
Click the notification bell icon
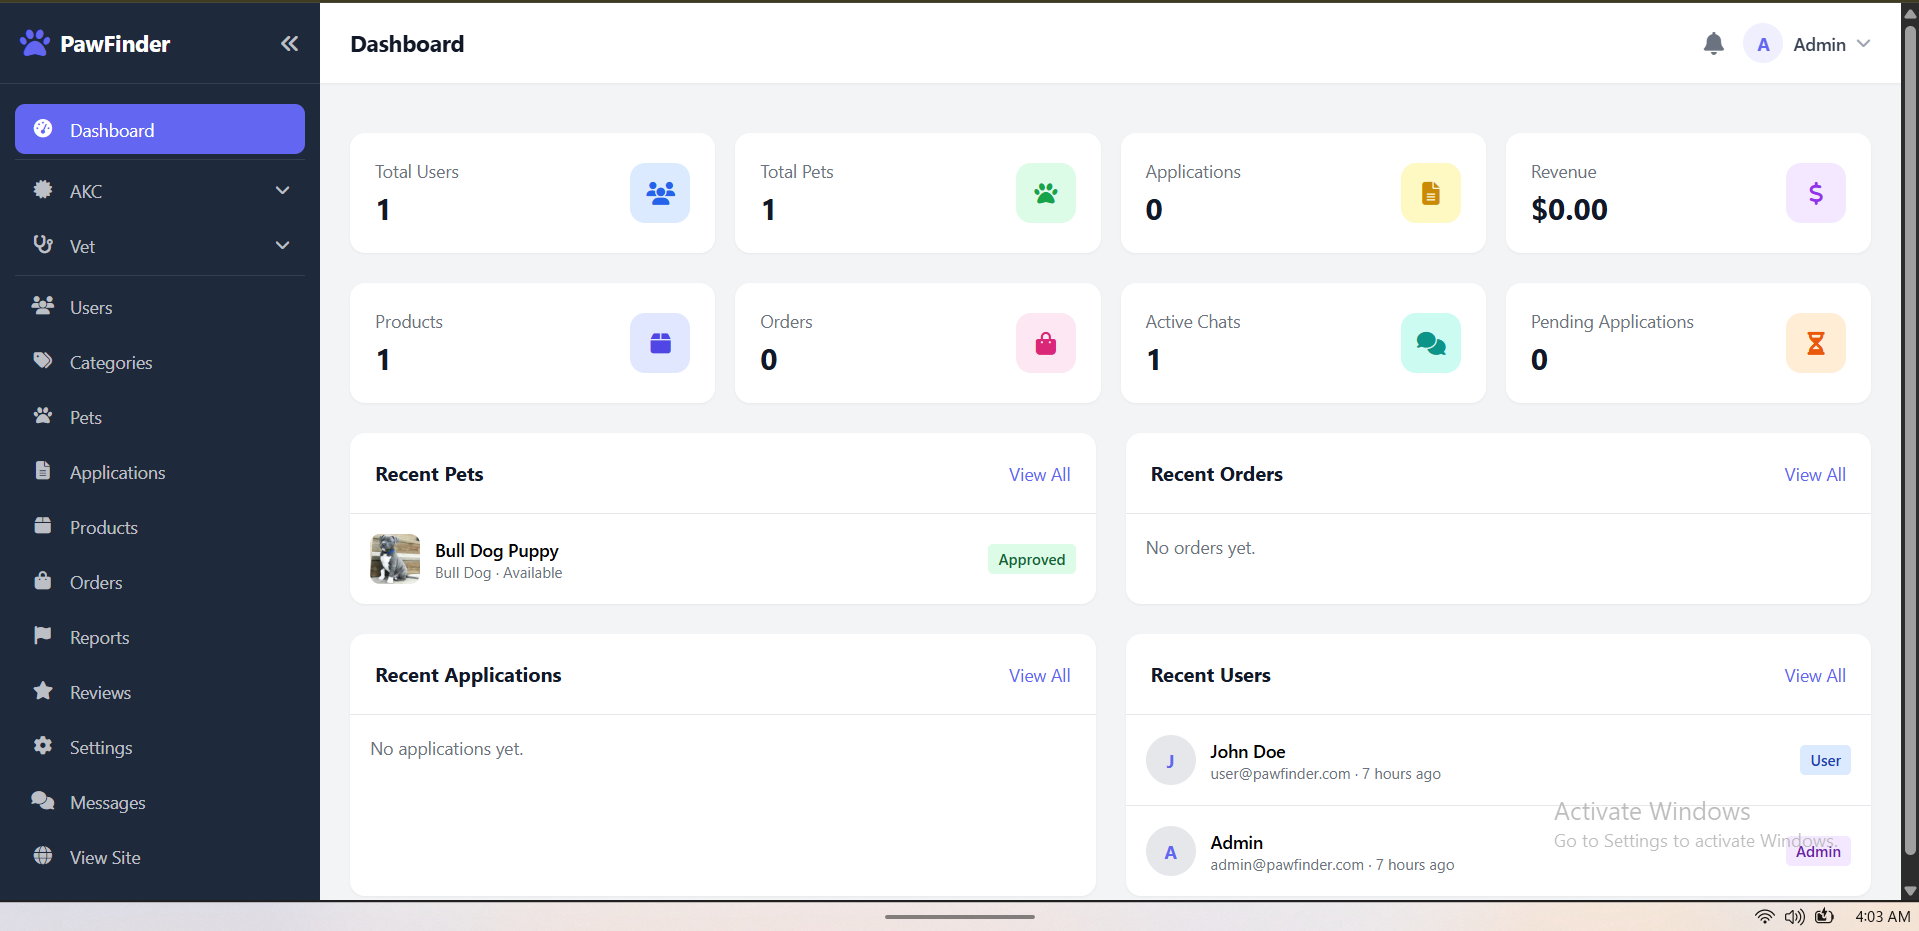[x=1713, y=43]
